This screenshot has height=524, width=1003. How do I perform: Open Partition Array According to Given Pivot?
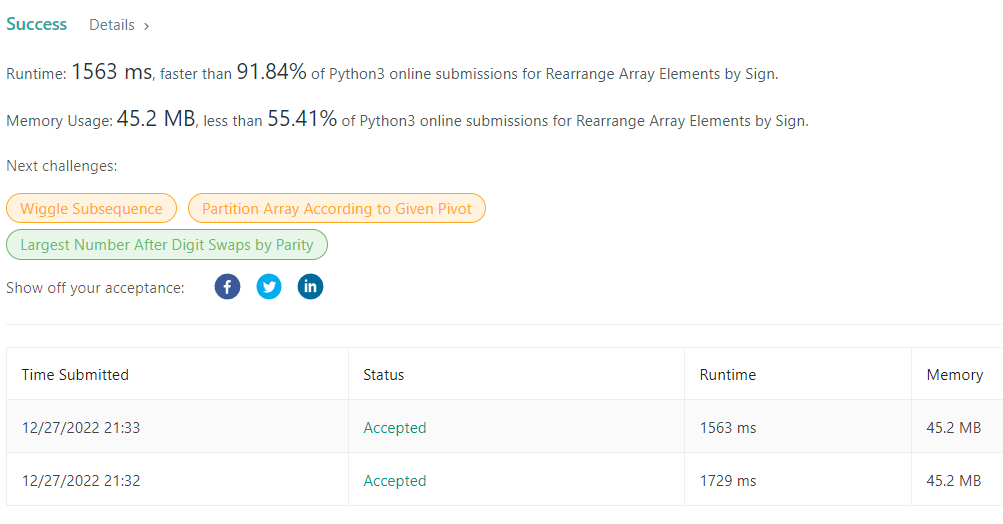click(336, 209)
